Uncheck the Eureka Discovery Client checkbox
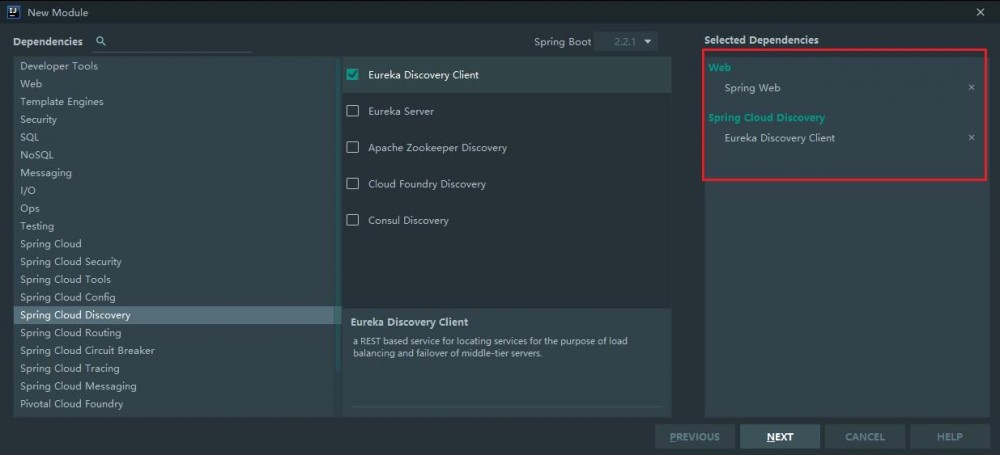Image resolution: width=1000 pixels, height=455 pixels. tap(353, 75)
